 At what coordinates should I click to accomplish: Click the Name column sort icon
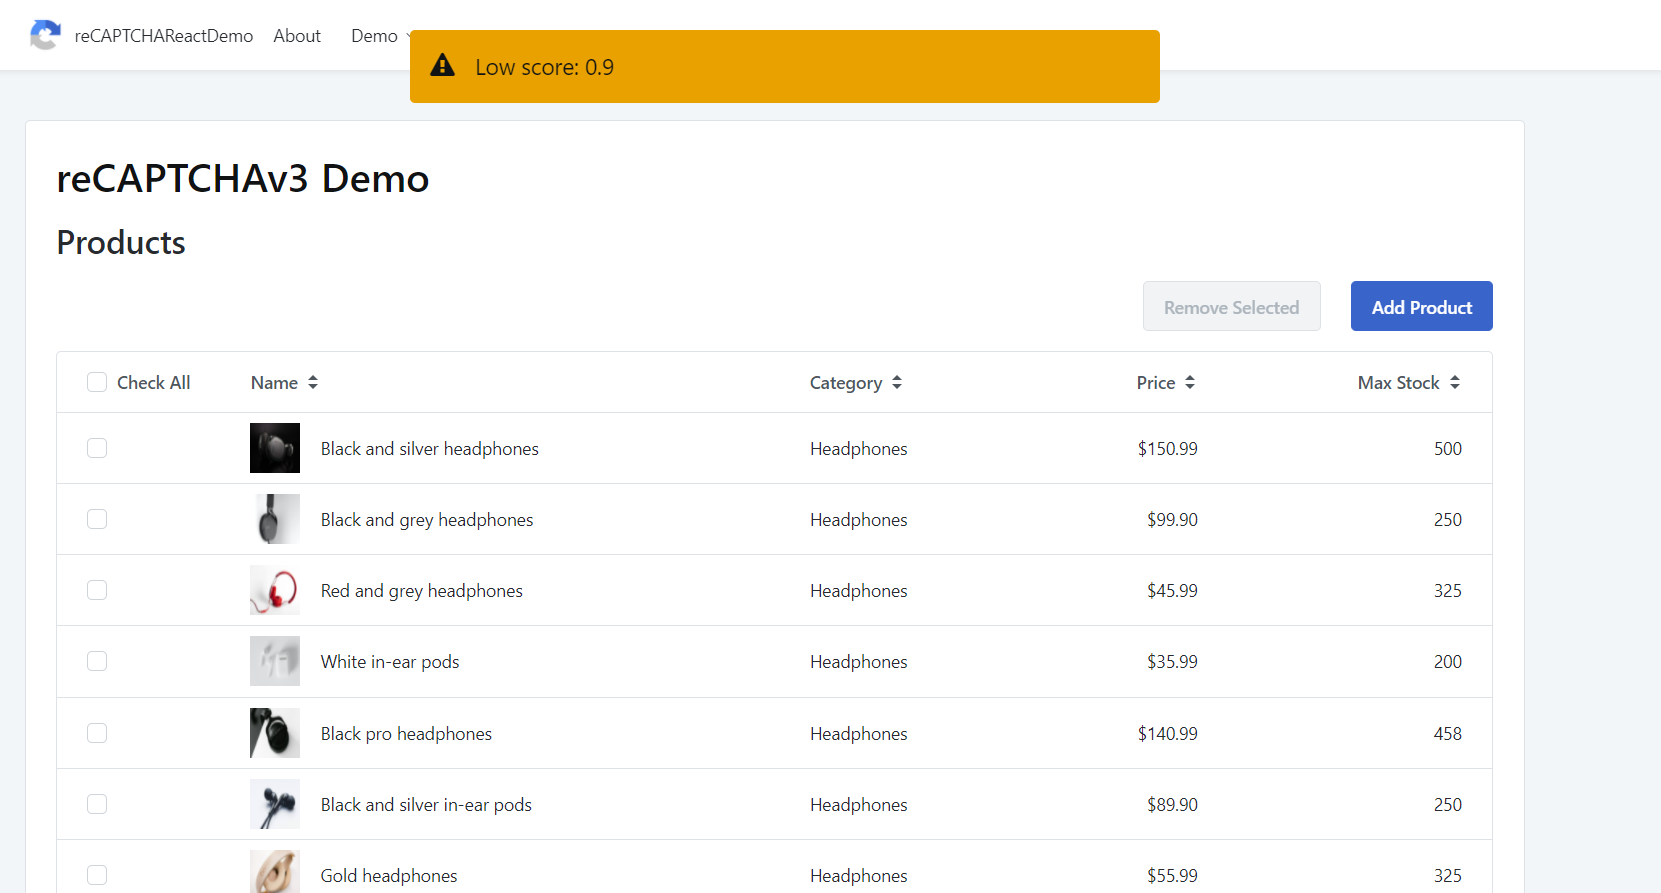(313, 383)
